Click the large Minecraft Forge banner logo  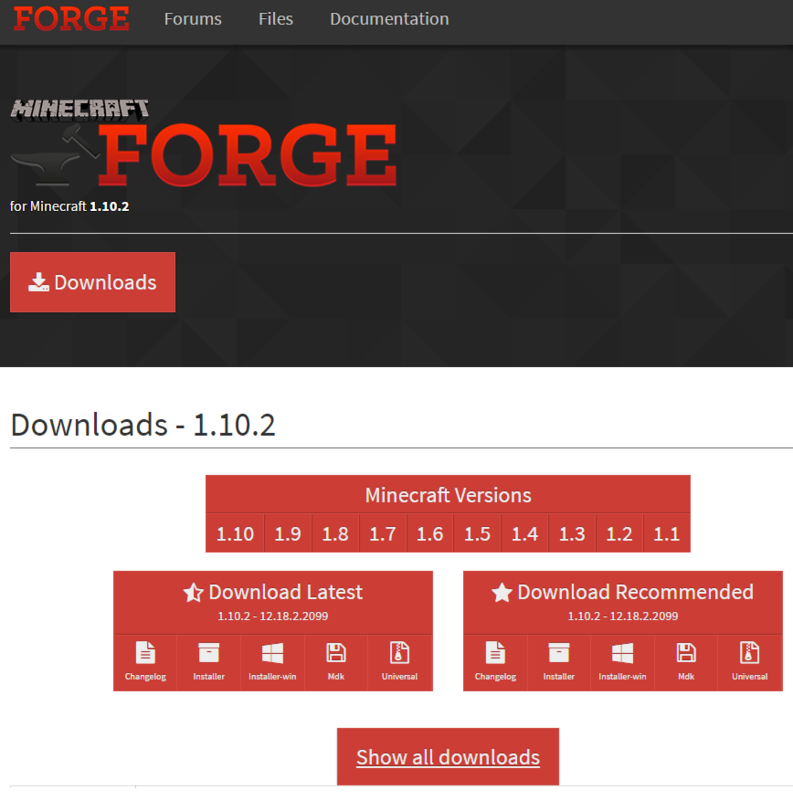point(203,143)
